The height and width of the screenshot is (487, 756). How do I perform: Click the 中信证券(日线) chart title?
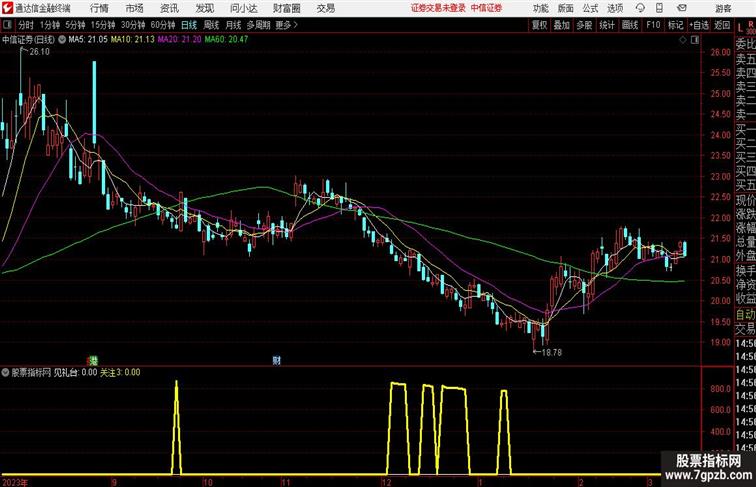click(28, 40)
